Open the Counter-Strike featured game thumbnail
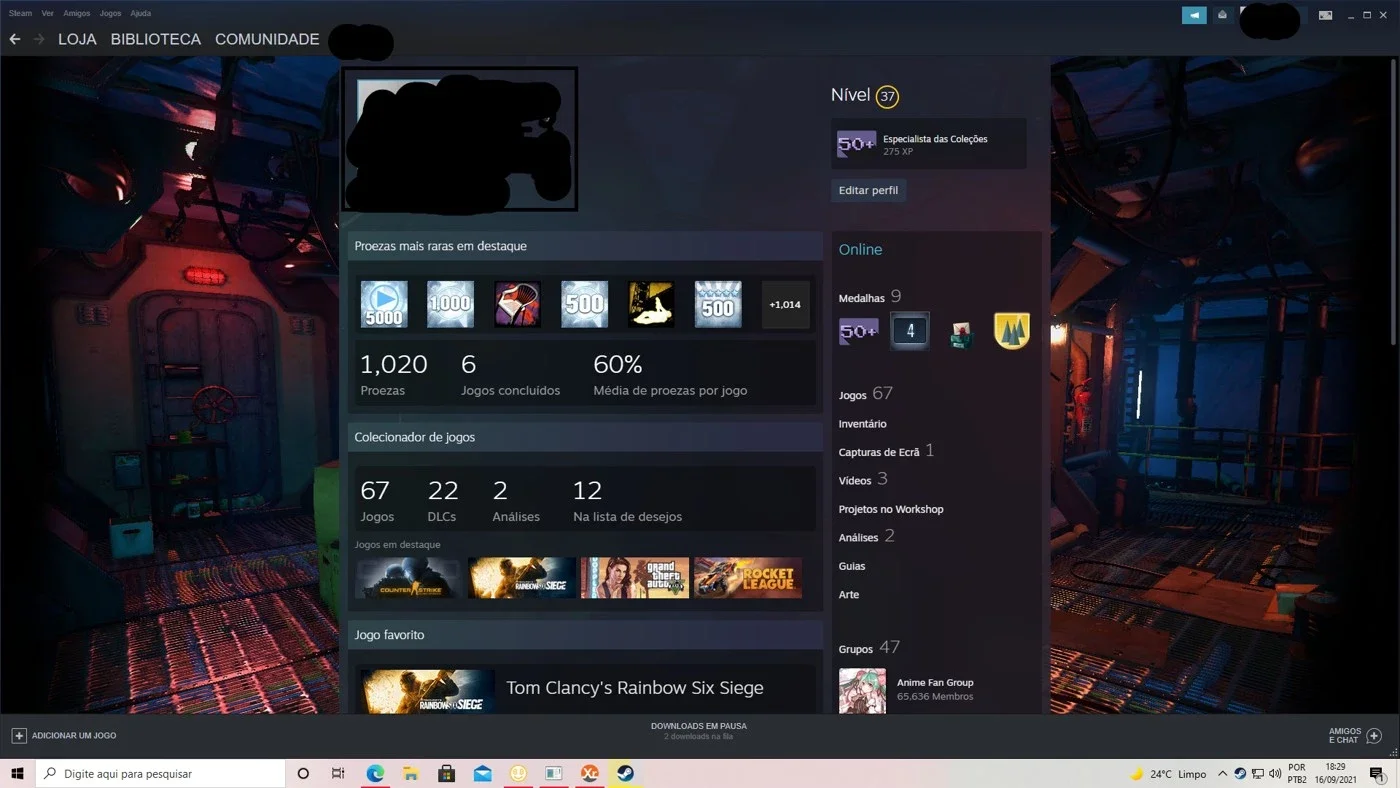The height and width of the screenshot is (788, 1400). point(410,578)
